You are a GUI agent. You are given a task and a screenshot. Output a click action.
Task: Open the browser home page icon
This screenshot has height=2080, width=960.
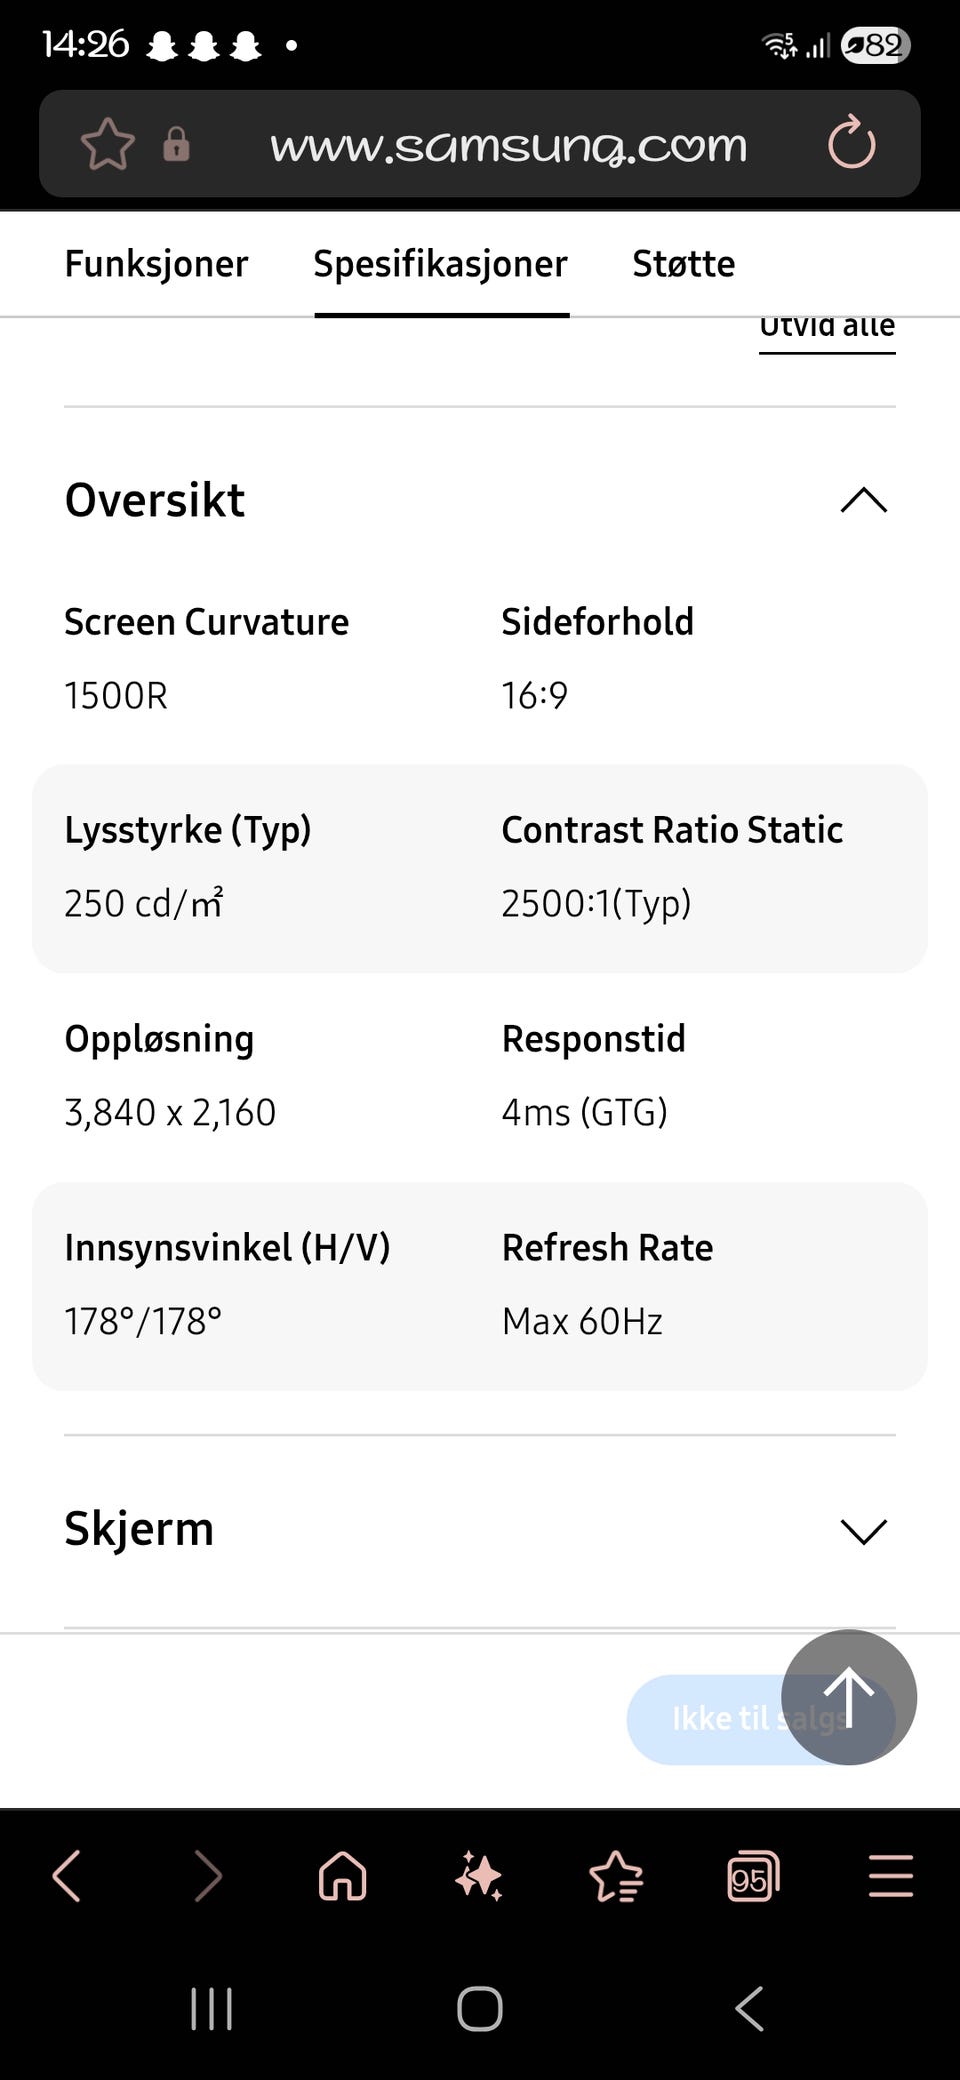pos(342,1875)
